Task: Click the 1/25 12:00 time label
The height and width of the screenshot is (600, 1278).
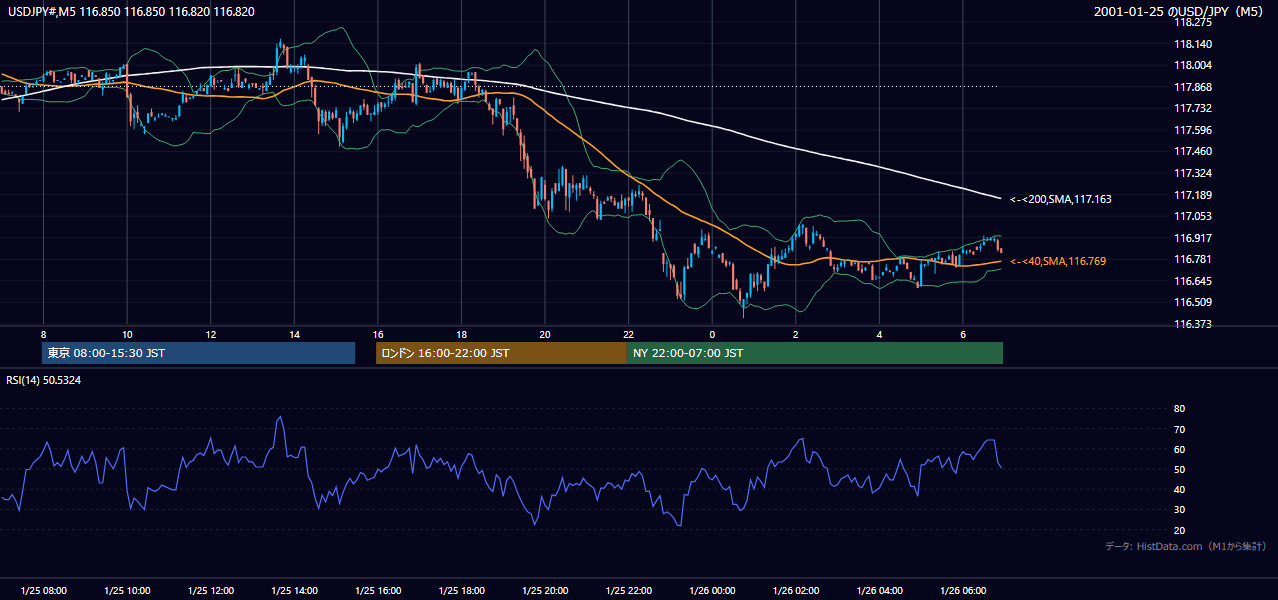Action: click(x=210, y=591)
